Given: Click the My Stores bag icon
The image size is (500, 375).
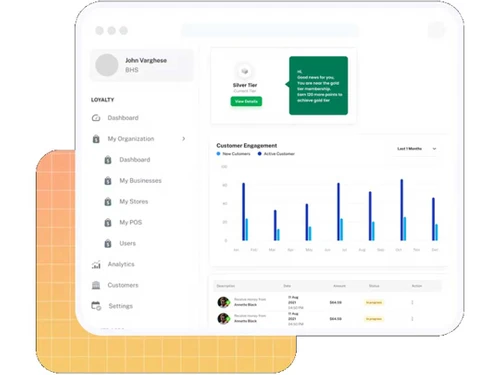Looking at the screenshot, I should [x=108, y=202].
